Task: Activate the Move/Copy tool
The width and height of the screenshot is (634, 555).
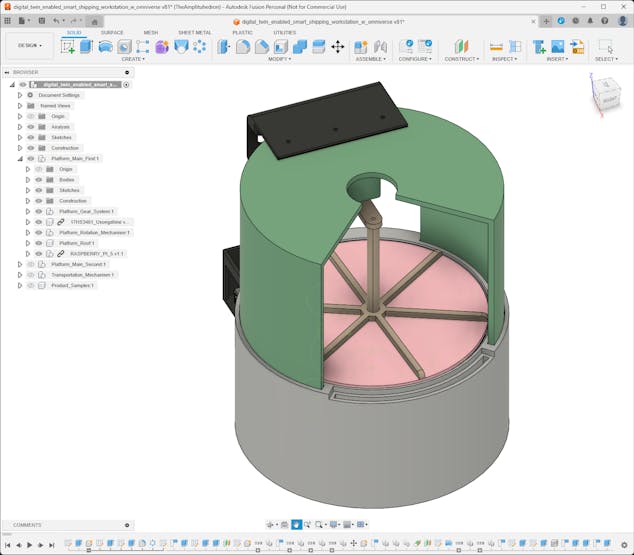Action: (x=337, y=46)
